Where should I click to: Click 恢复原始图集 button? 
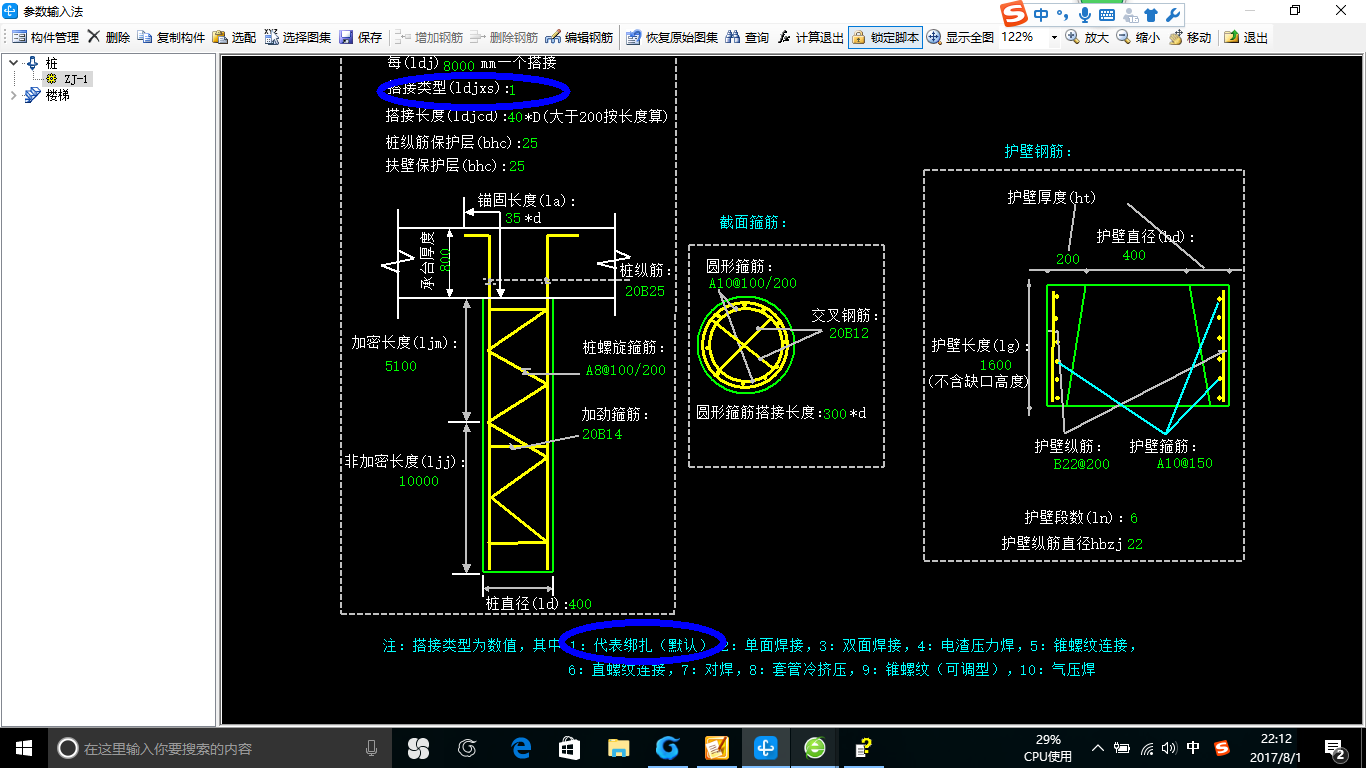click(672, 37)
